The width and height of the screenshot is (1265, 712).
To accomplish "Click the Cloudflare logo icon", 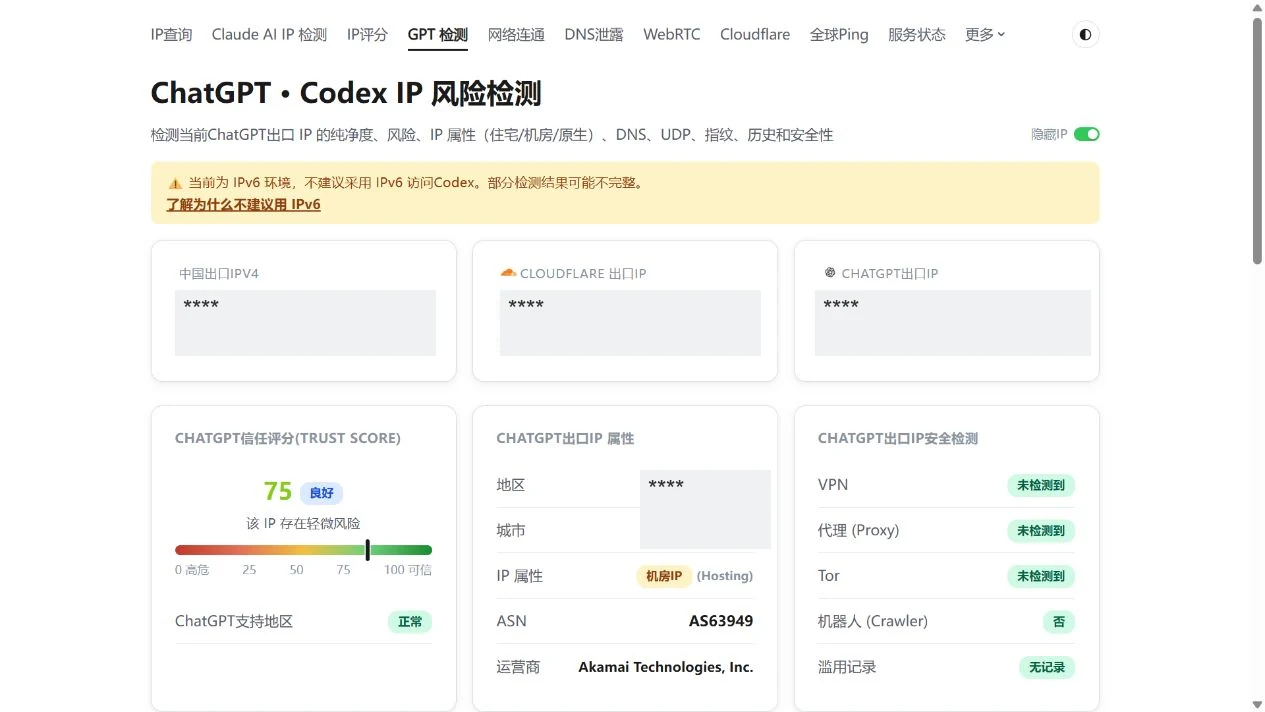I will click(x=508, y=273).
